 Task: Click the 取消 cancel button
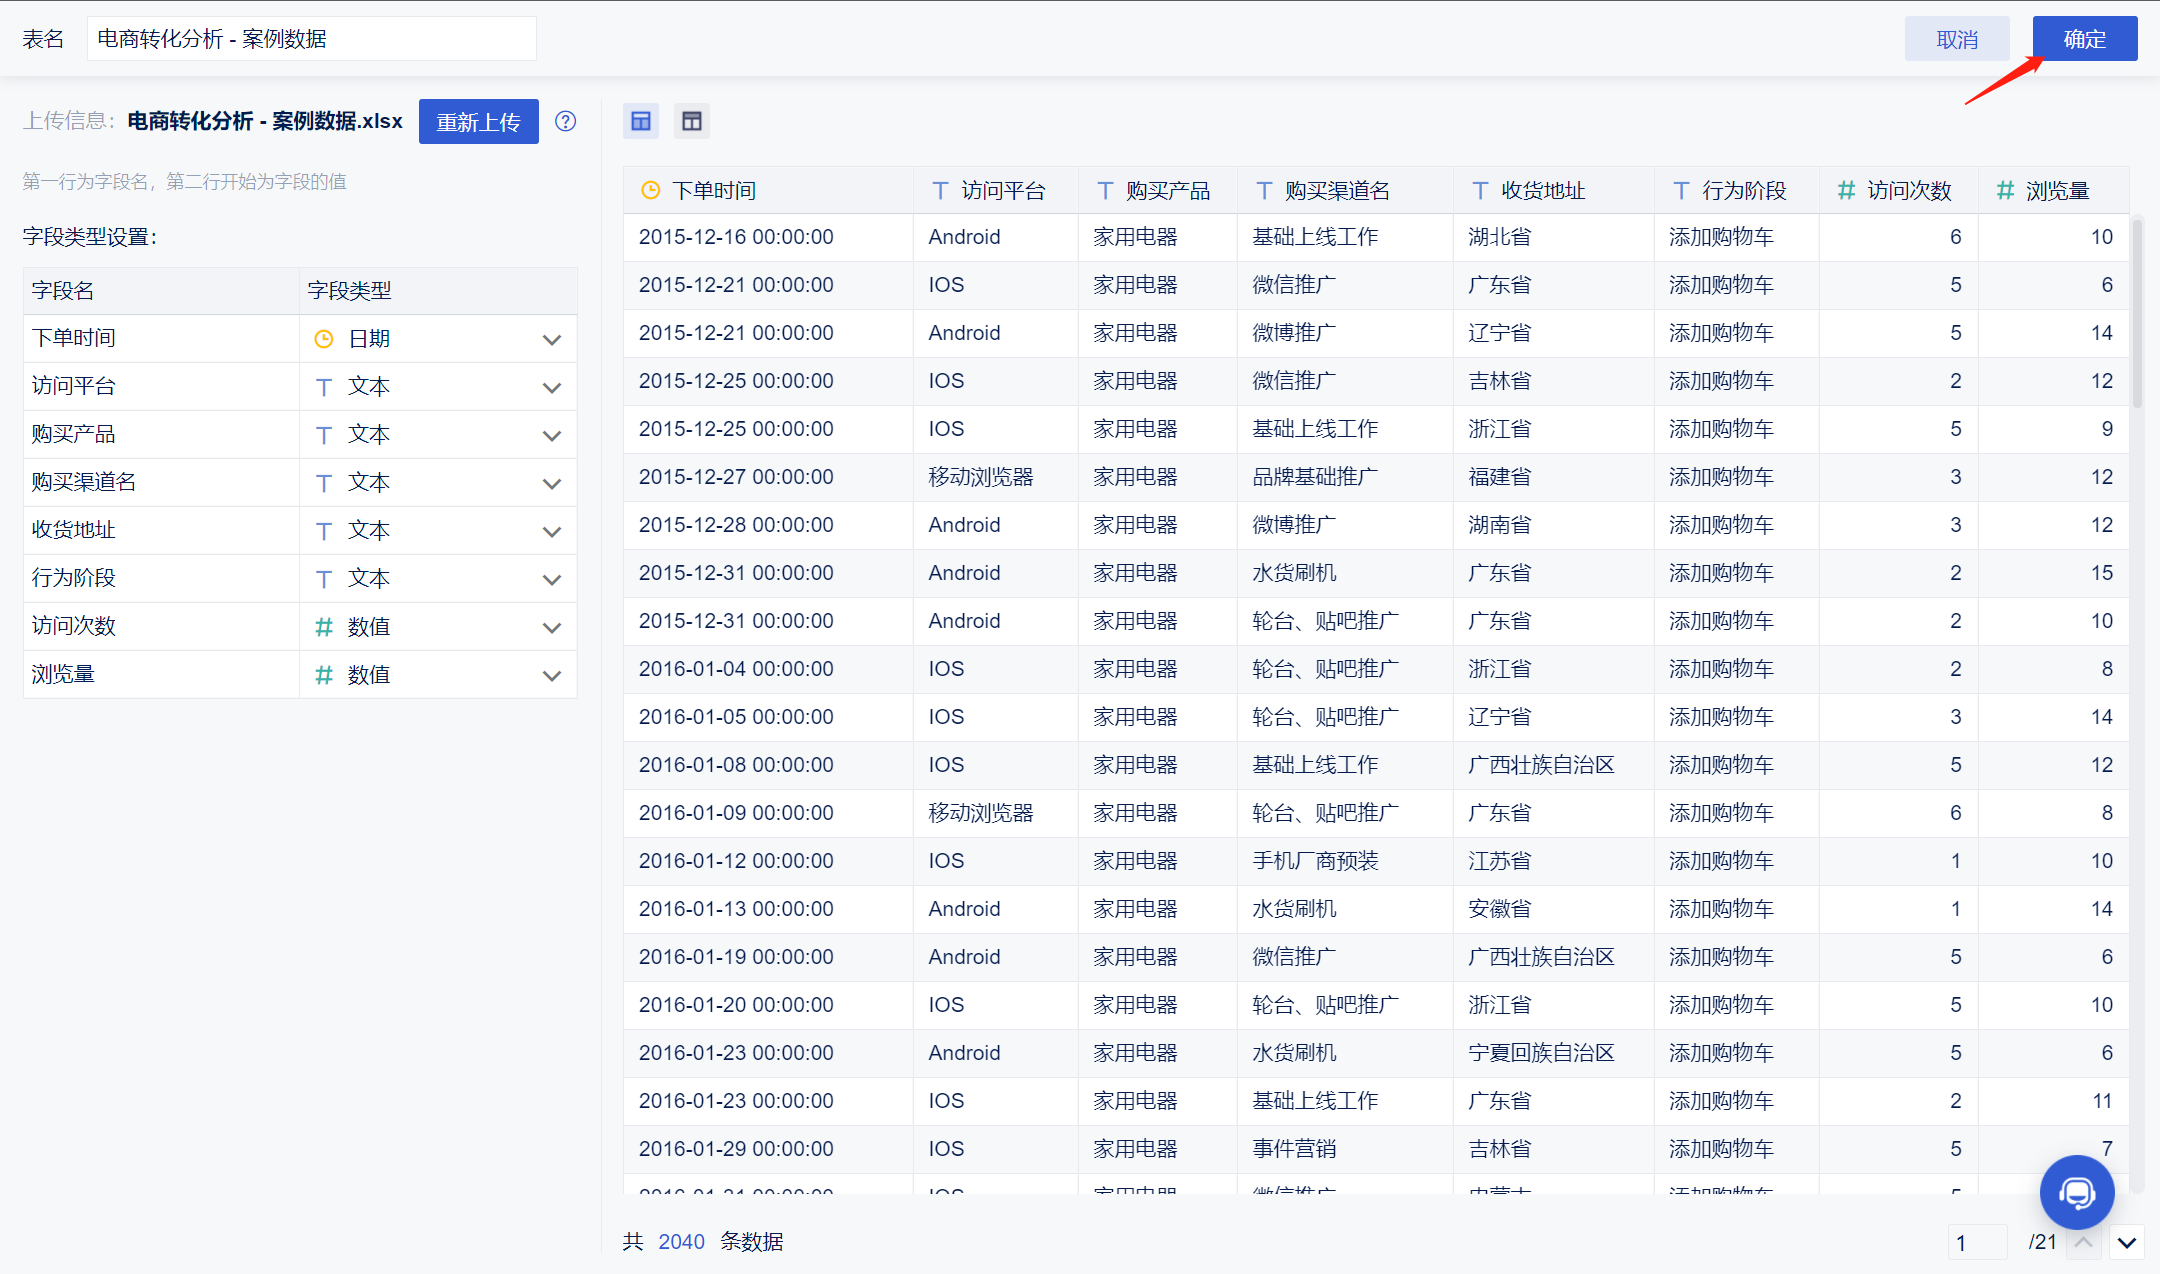coord(1956,39)
